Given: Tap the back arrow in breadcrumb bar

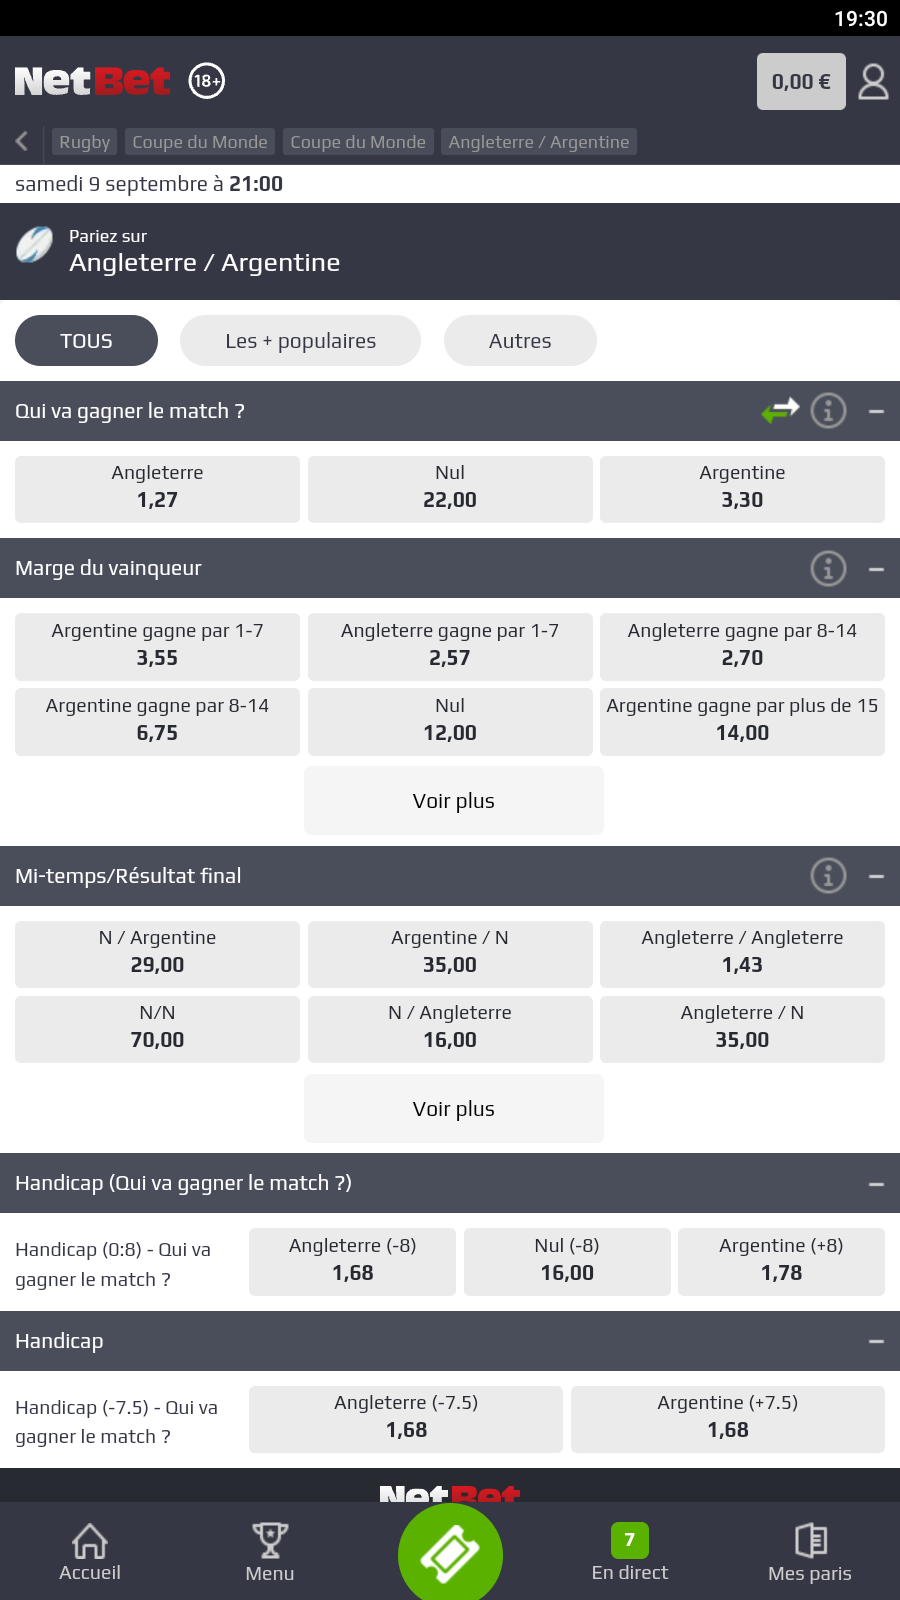Looking at the screenshot, I should [x=22, y=142].
